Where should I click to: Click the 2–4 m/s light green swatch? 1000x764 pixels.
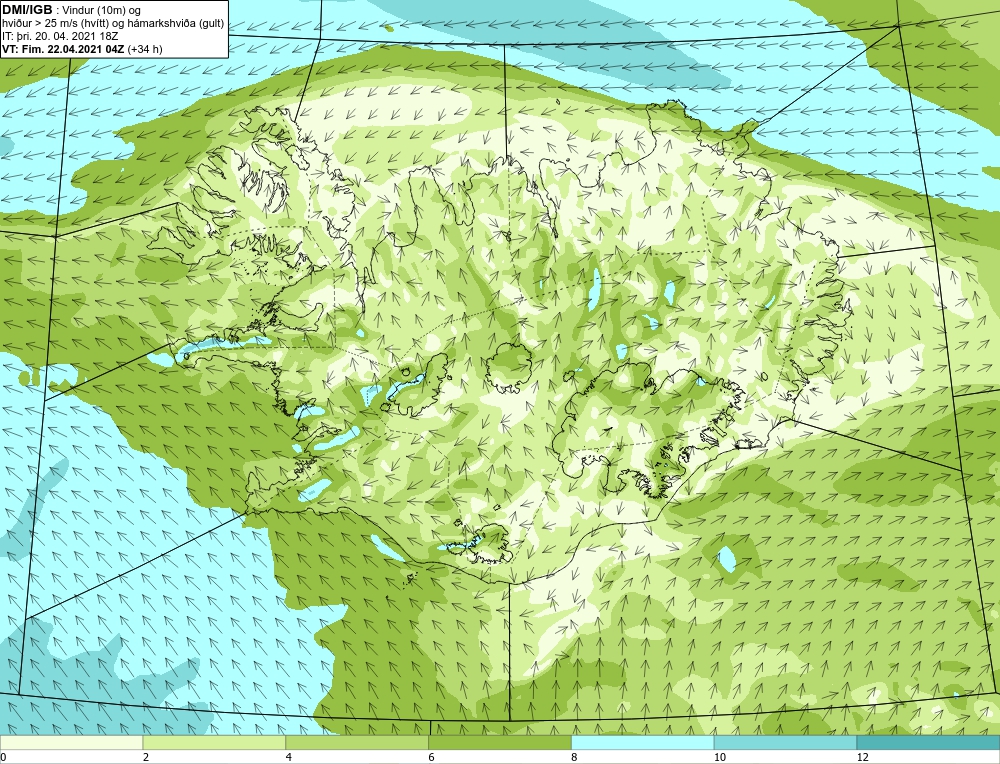point(214,743)
